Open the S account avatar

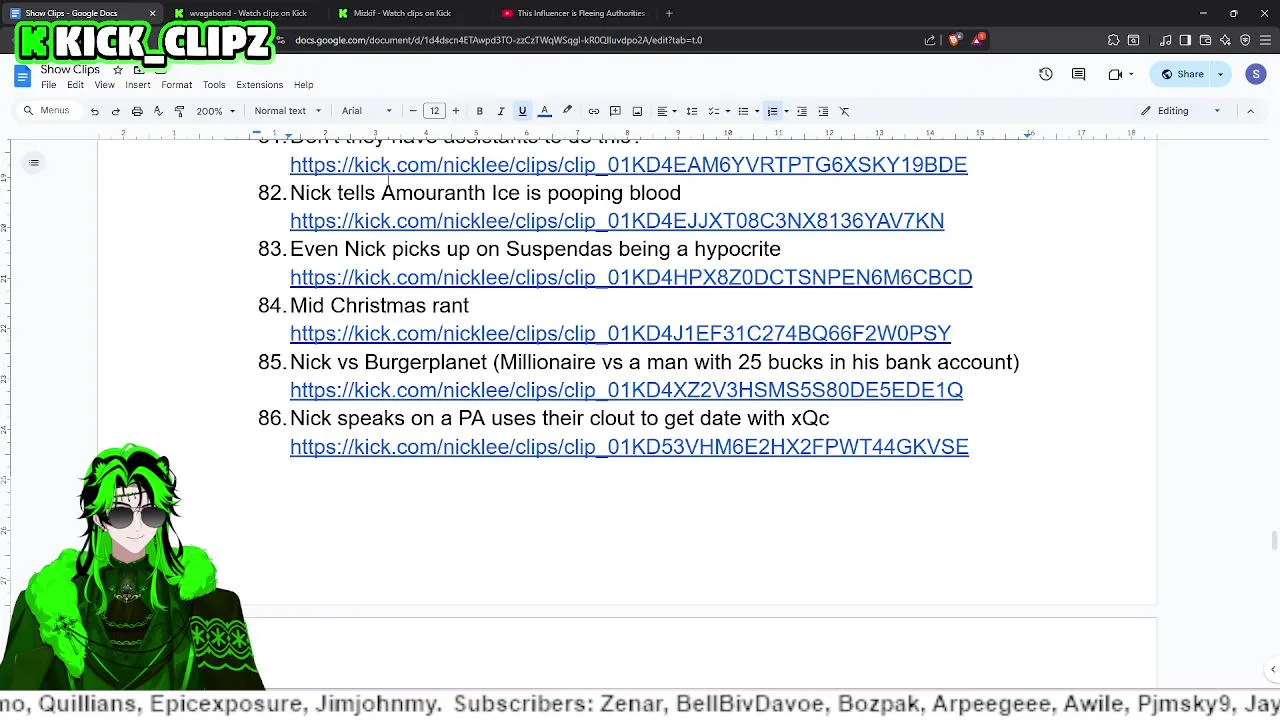[x=1256, y=74]
